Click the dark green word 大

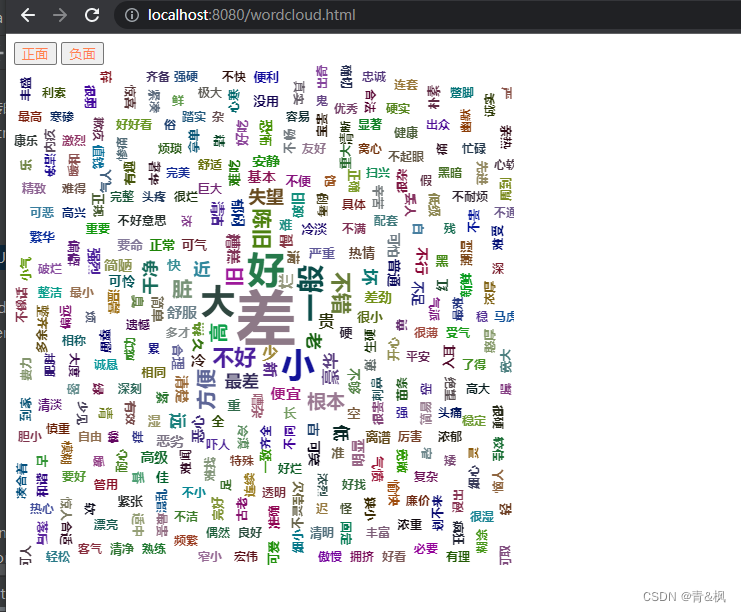pyautogui.click(x=218, y=301)
